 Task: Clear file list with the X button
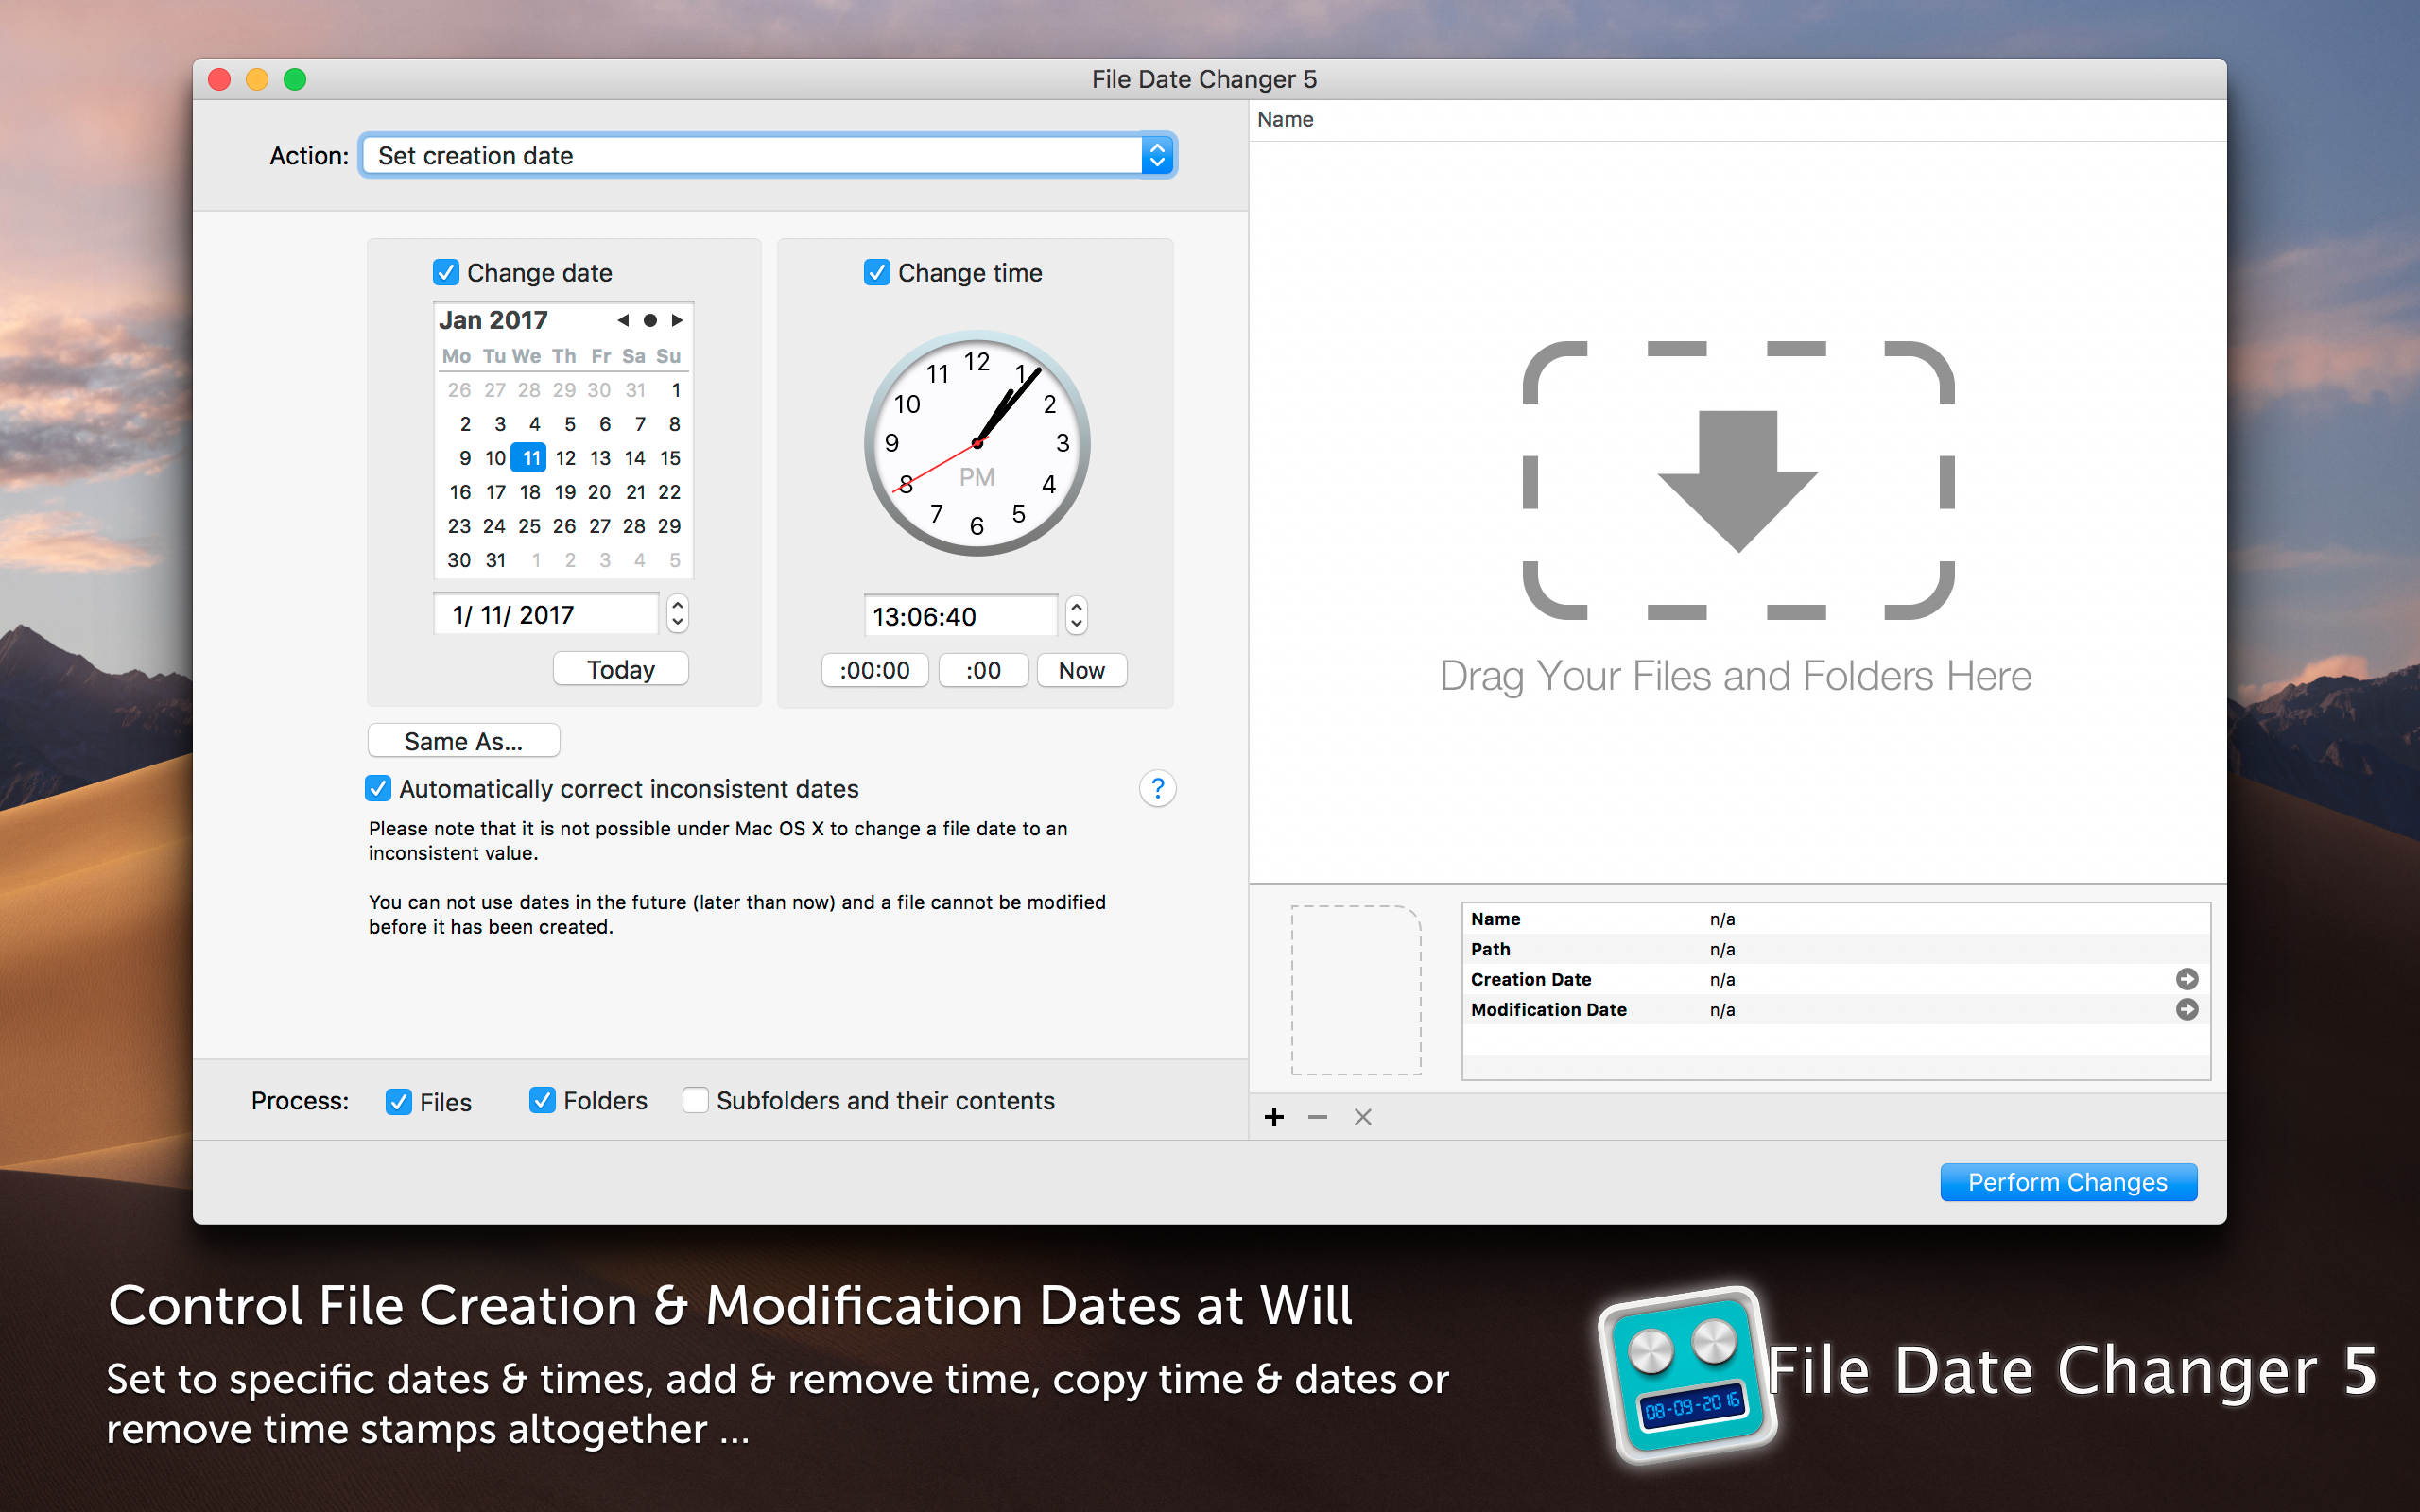[1363, 1117]
